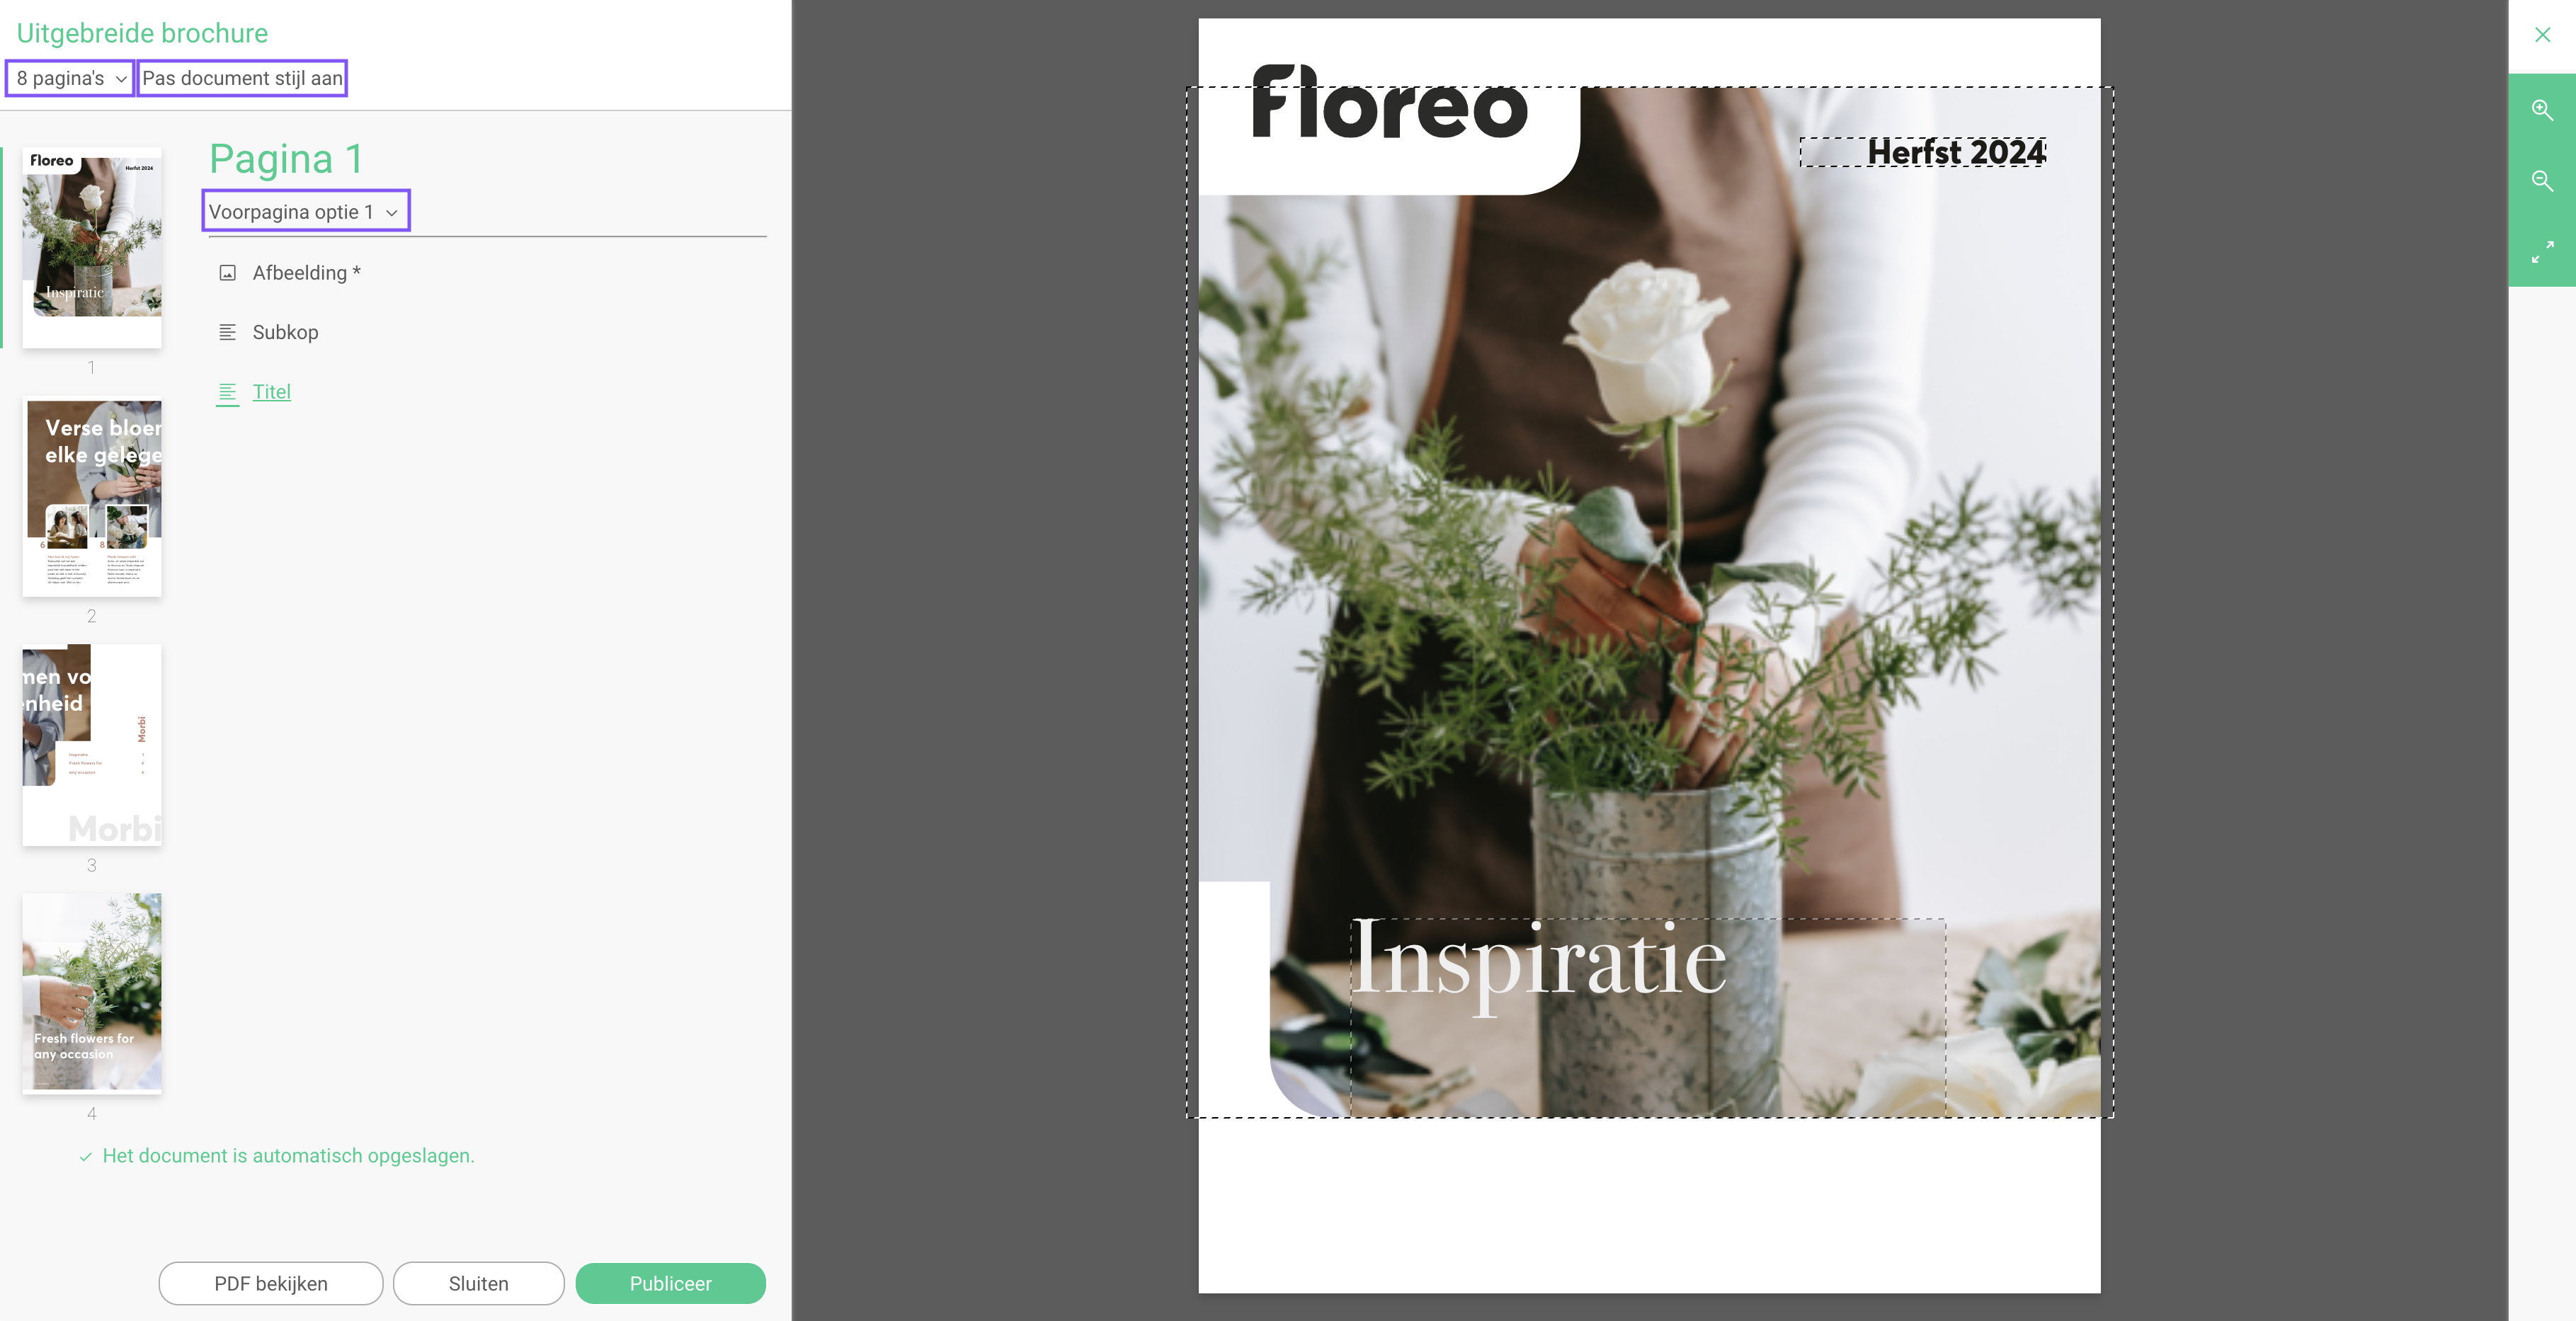The image size is (2576, 1321).
Task: Click the text icon beside Titel
Action: point(228,392)
